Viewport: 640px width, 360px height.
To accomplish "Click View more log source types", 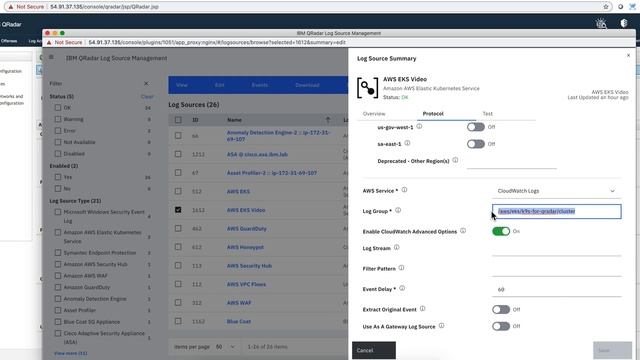I will point(71,353).
